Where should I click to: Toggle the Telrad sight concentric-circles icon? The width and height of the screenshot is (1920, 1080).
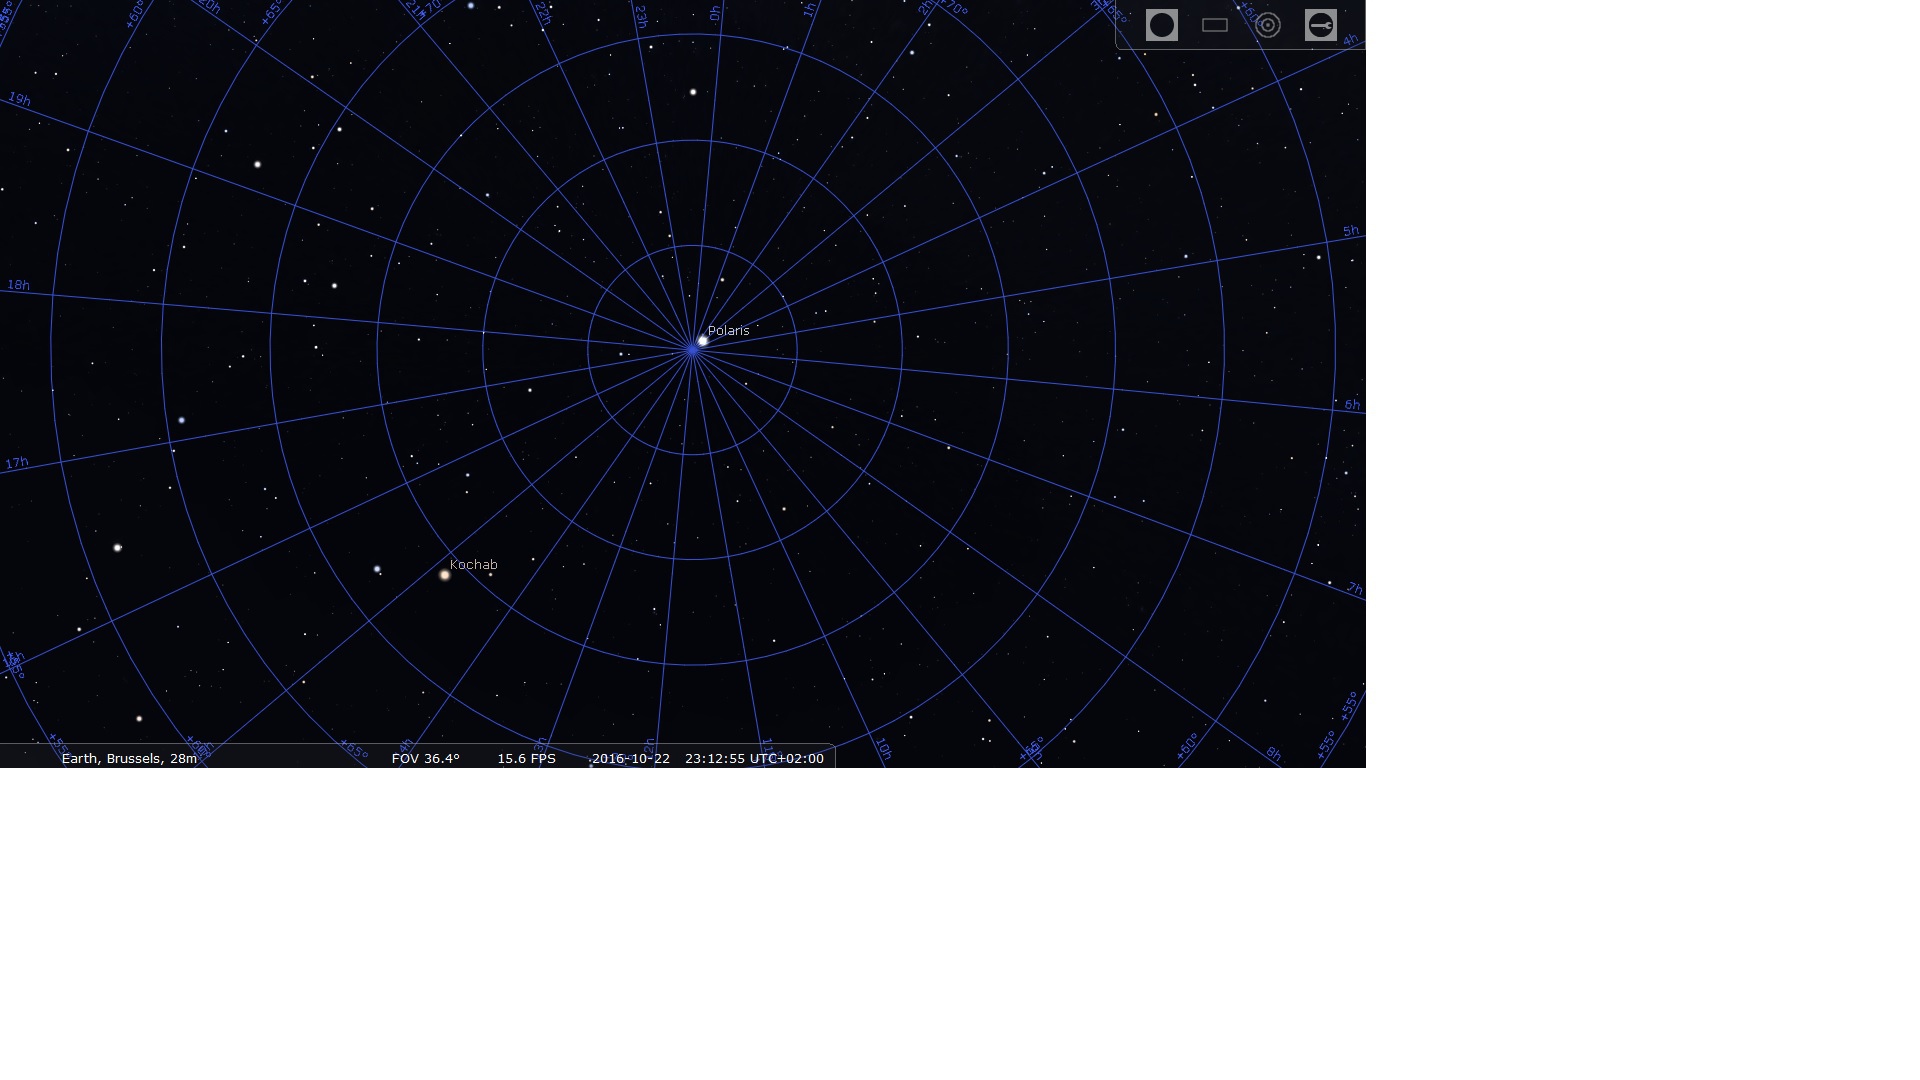point(1267,25)
